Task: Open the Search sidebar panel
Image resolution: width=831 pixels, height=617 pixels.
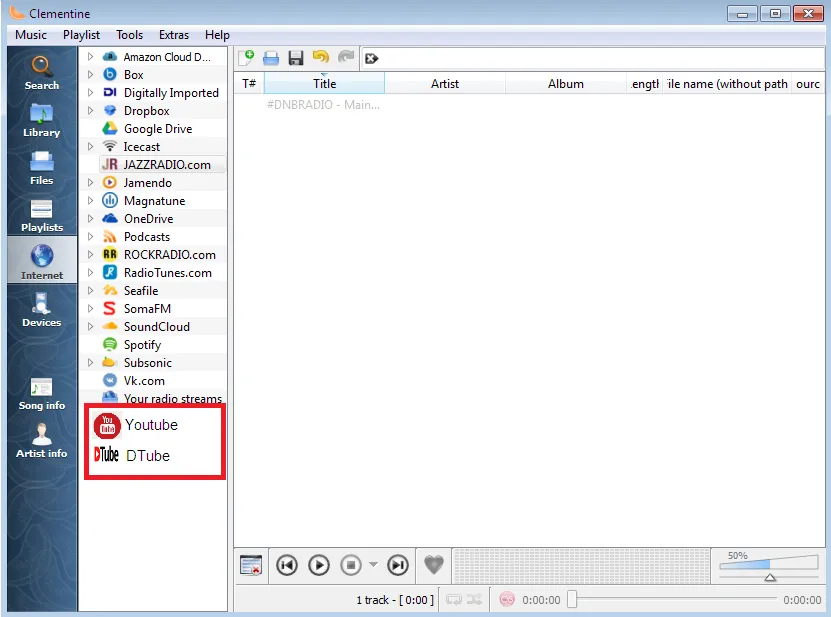Action: pyautogui.click(x=42, y=73)
